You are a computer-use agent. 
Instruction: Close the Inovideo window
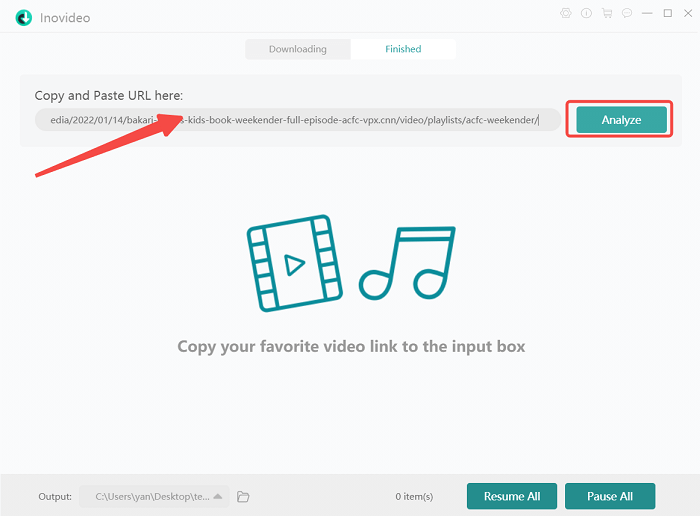click(688, 13)
